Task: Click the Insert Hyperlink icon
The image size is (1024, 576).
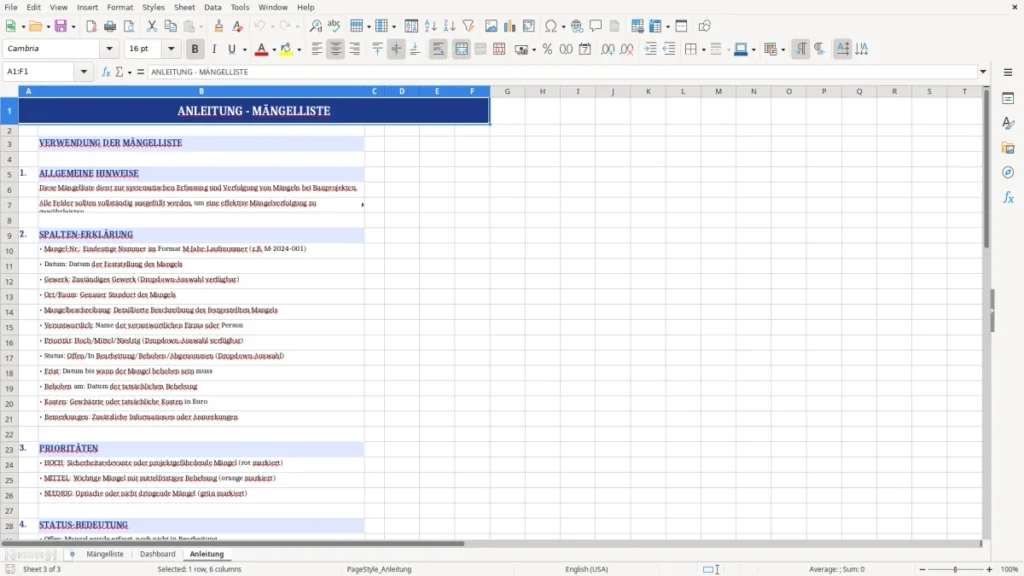Action: tap(577, 26)
